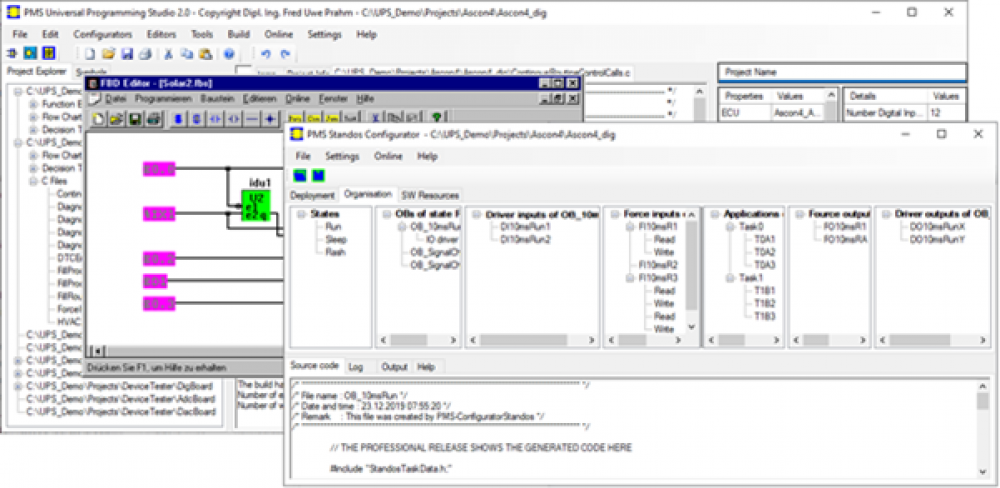Click the Undo arrow in main toolbar
1000x488 pixels.
(267, 53)
